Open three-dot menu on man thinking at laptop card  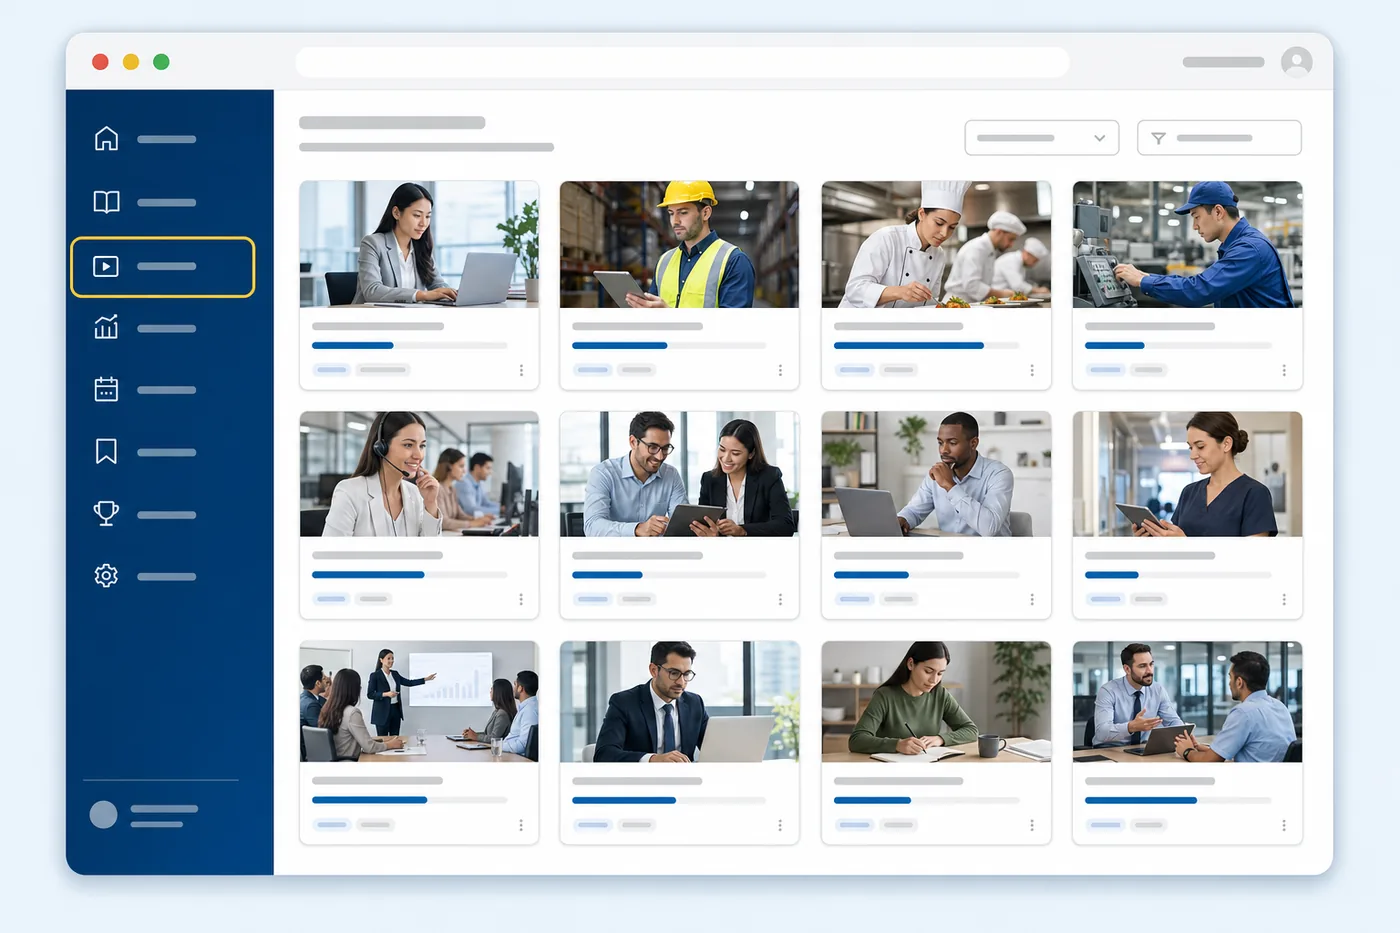(x=1032, y=599)
